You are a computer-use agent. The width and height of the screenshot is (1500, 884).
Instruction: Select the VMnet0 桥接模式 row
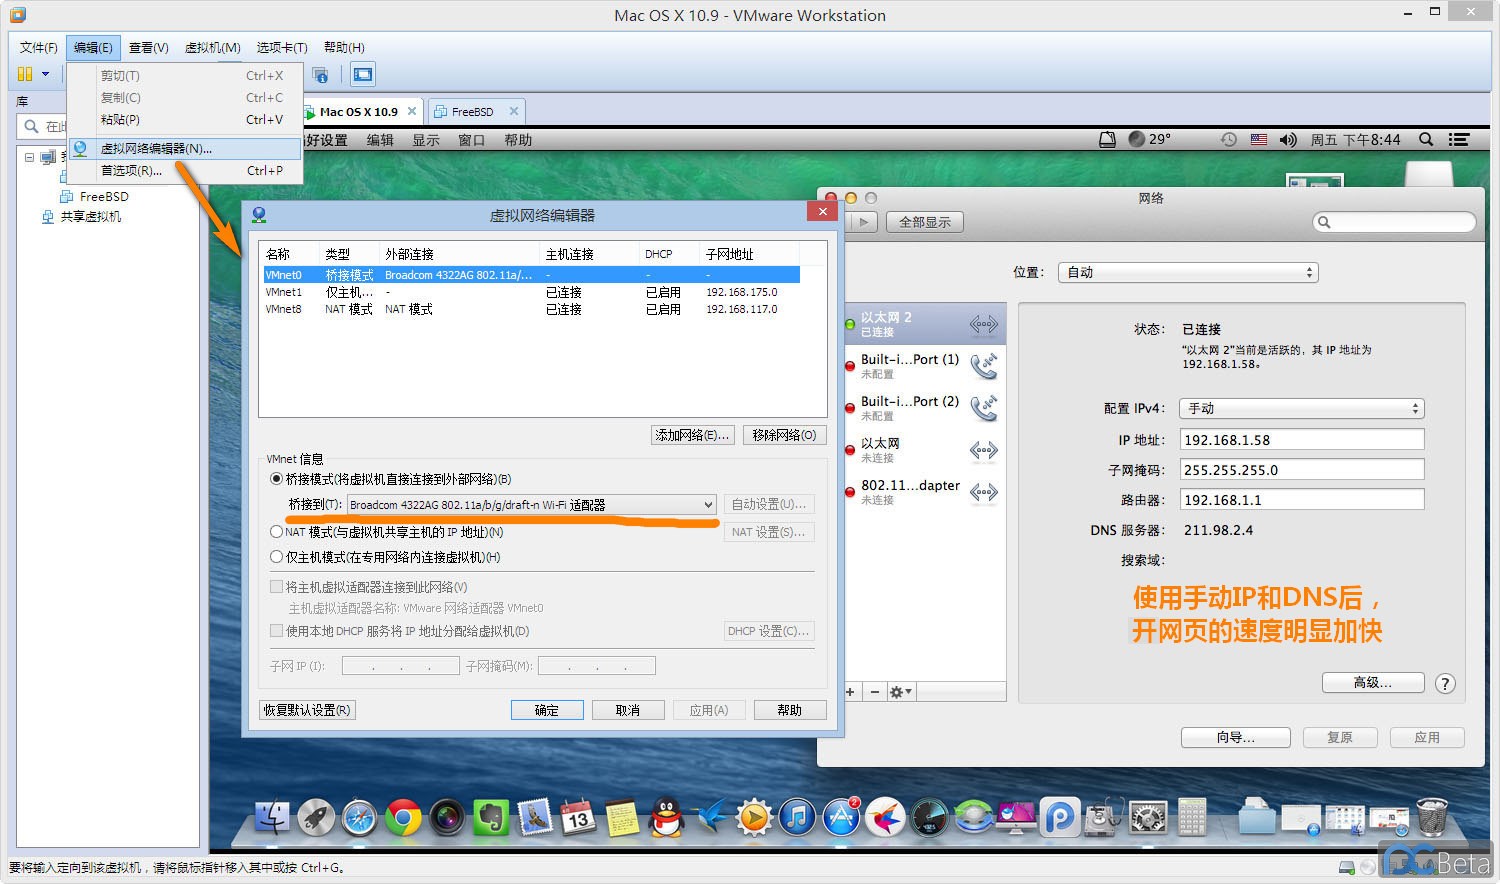click(531, 274)
